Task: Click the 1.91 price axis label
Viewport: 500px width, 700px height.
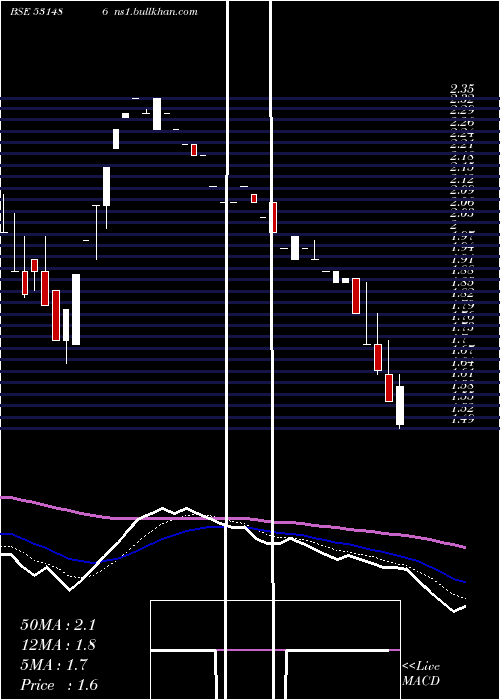Action: pos(462,260)
